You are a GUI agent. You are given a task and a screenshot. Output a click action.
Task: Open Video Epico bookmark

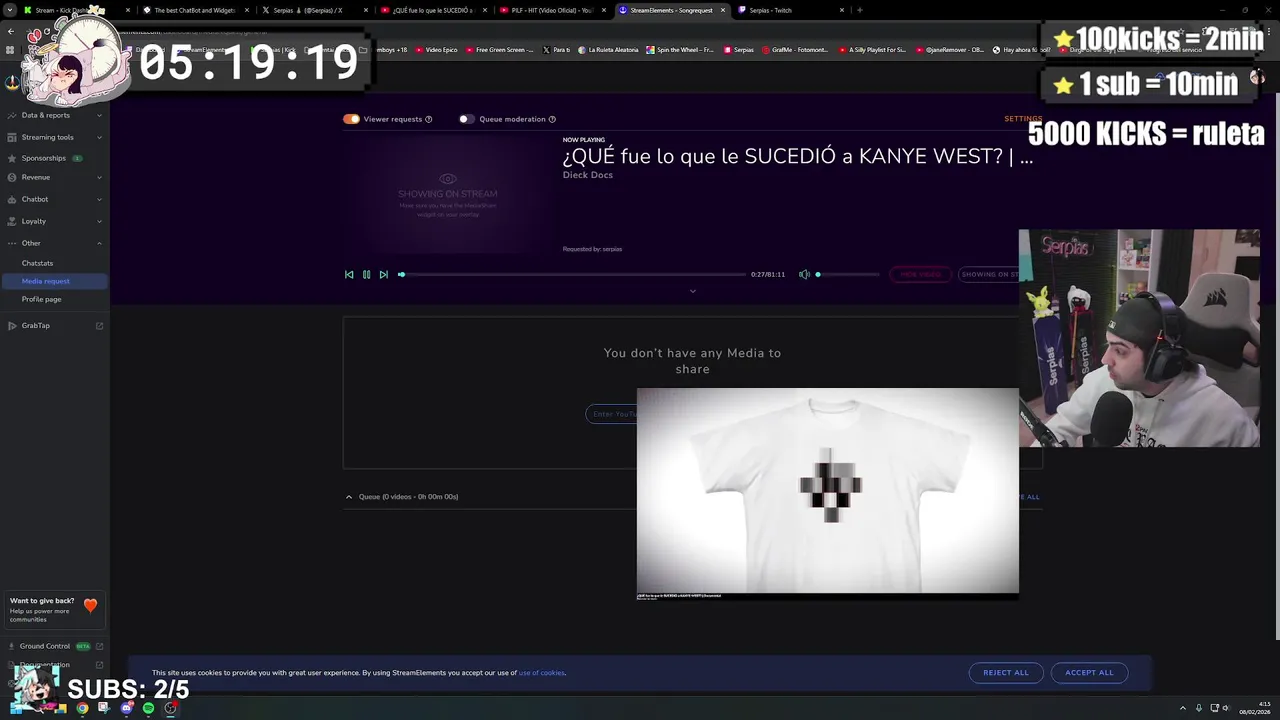(x=436, y=50)
